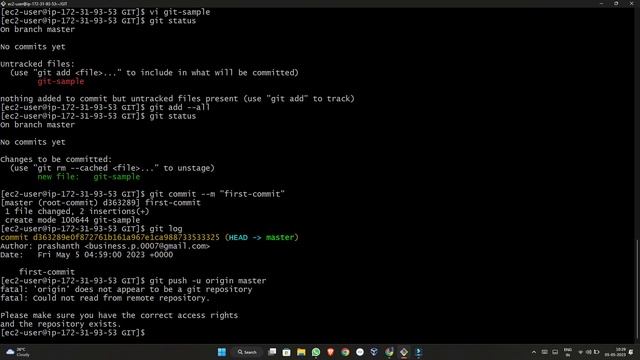Close the terminal window
The width and height of the screenshot is (640, 360).
click(631, 3)
